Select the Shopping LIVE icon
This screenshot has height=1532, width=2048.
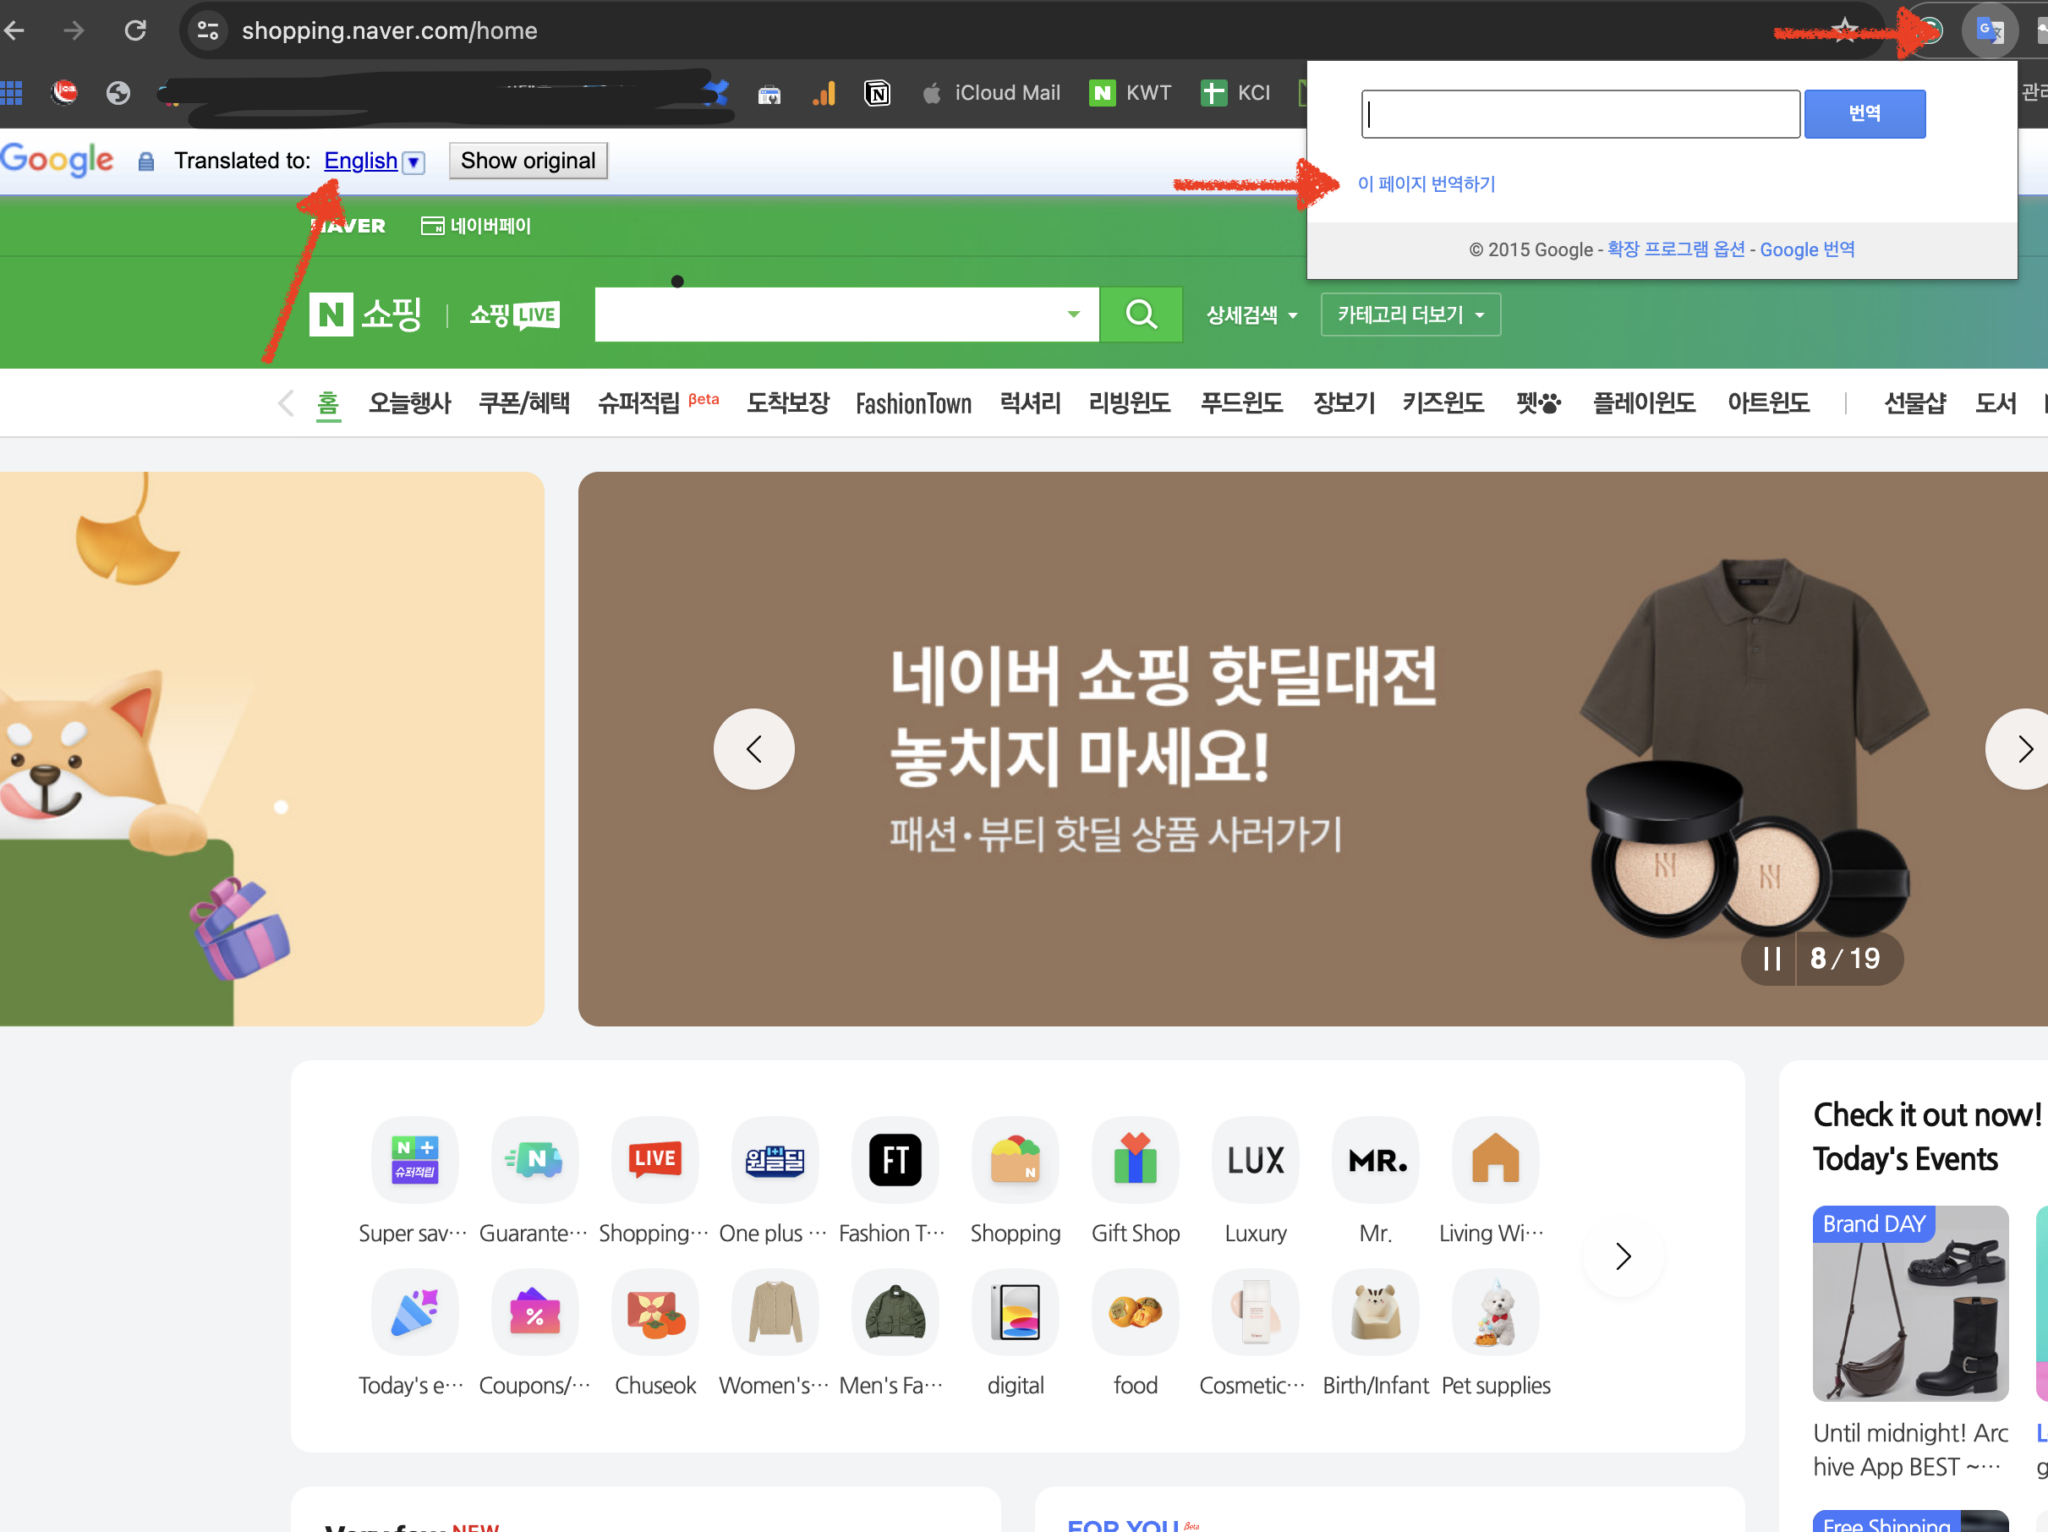654,1159
